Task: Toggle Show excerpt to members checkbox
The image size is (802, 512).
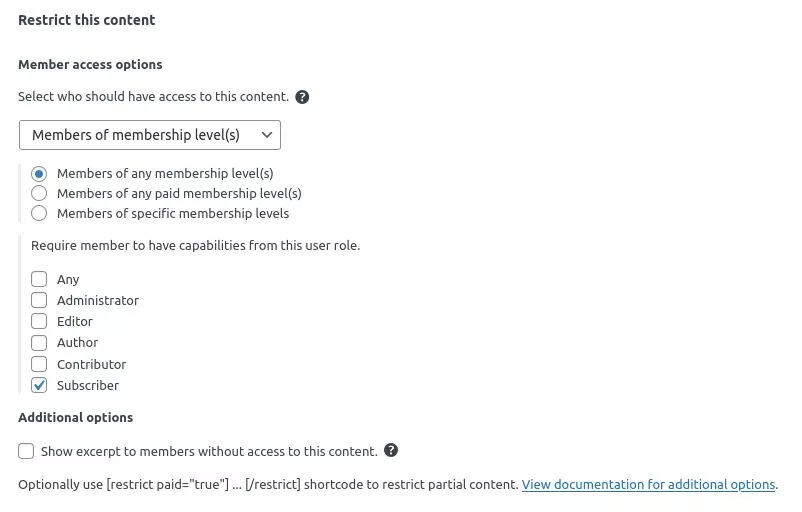Action: pyautogui.click(x=26, y=451)
